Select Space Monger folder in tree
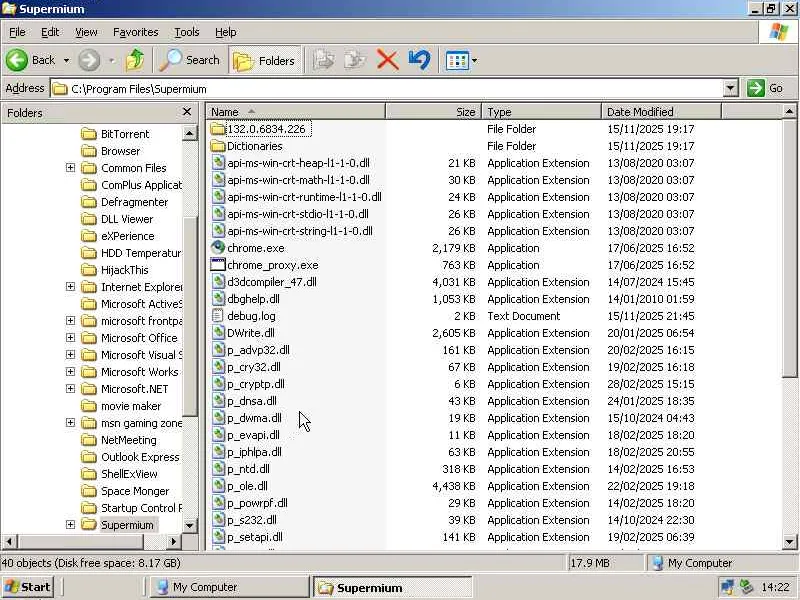This screenshot has height=600, width=800. tap(135, 491)
